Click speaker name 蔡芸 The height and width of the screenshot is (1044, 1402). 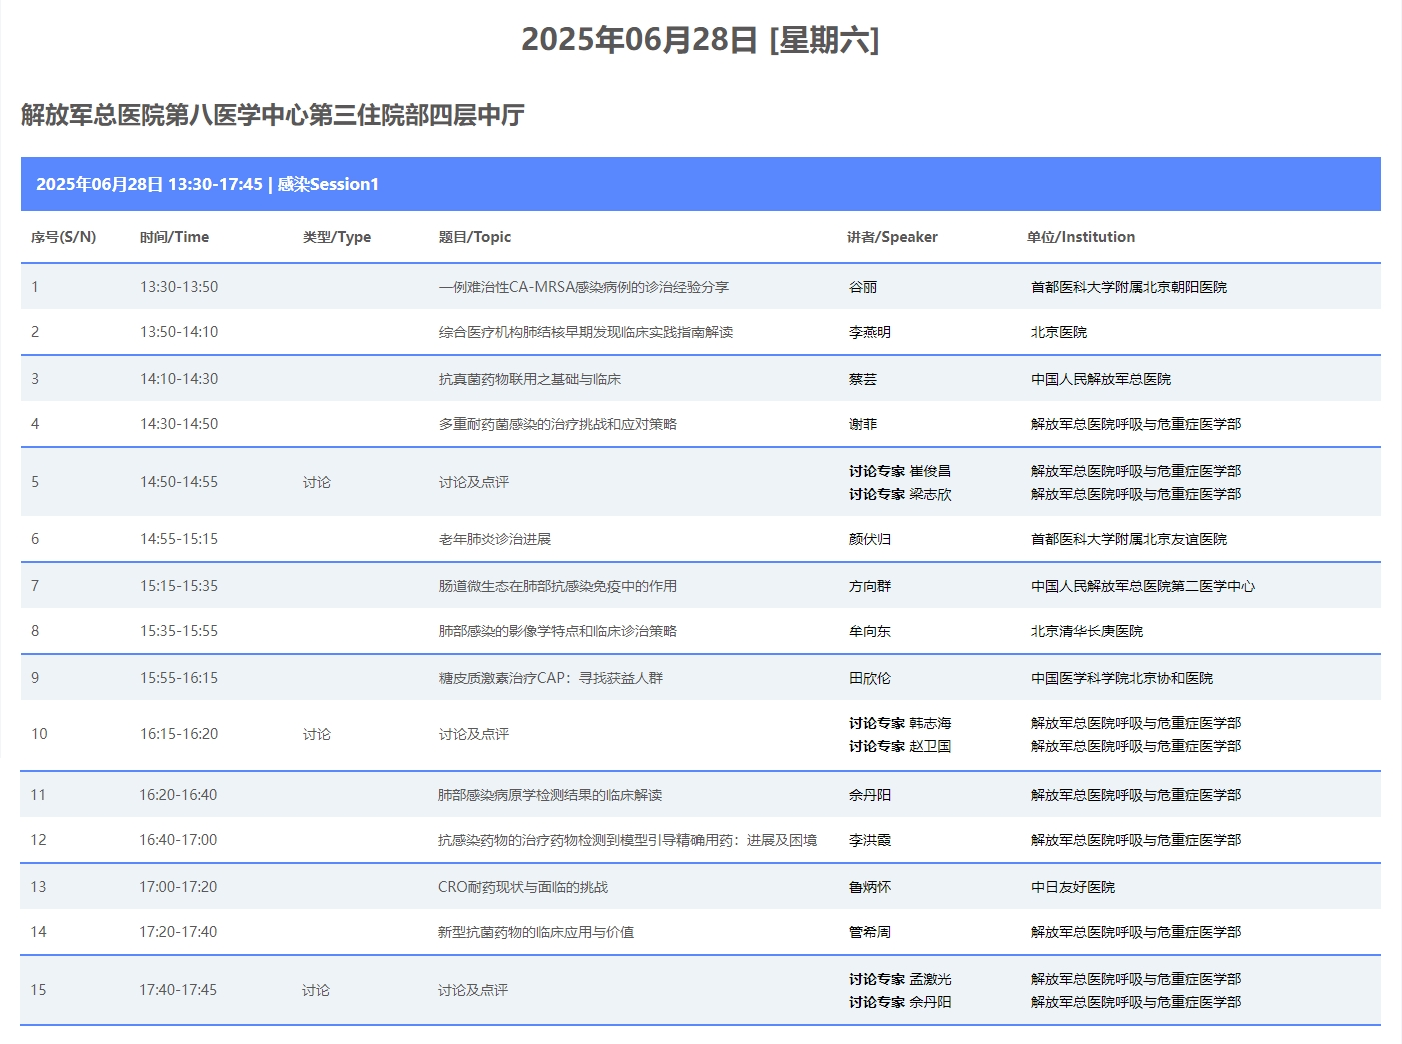[863, 379]
